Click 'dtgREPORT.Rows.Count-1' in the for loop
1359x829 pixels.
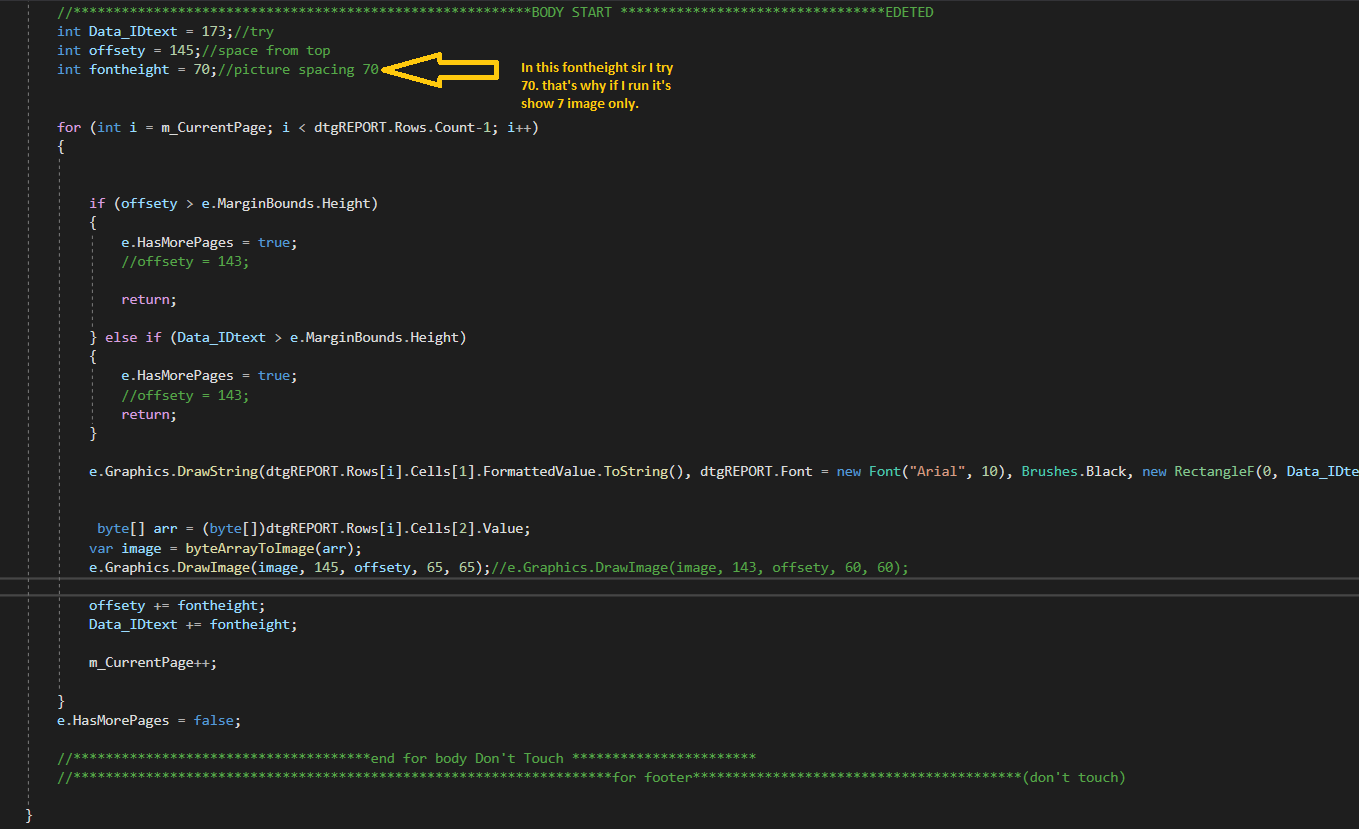pyautogui.click(x=403, y=127)
